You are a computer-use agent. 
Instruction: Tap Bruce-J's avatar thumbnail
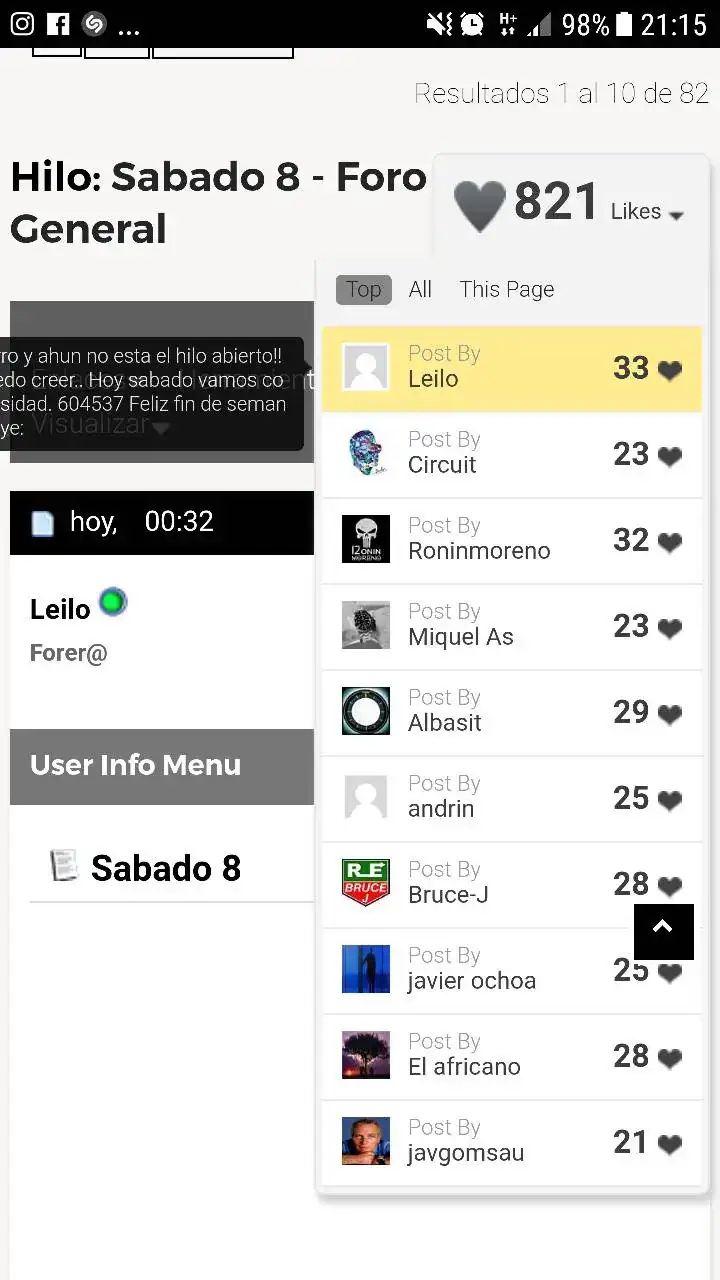click(366, 883)
